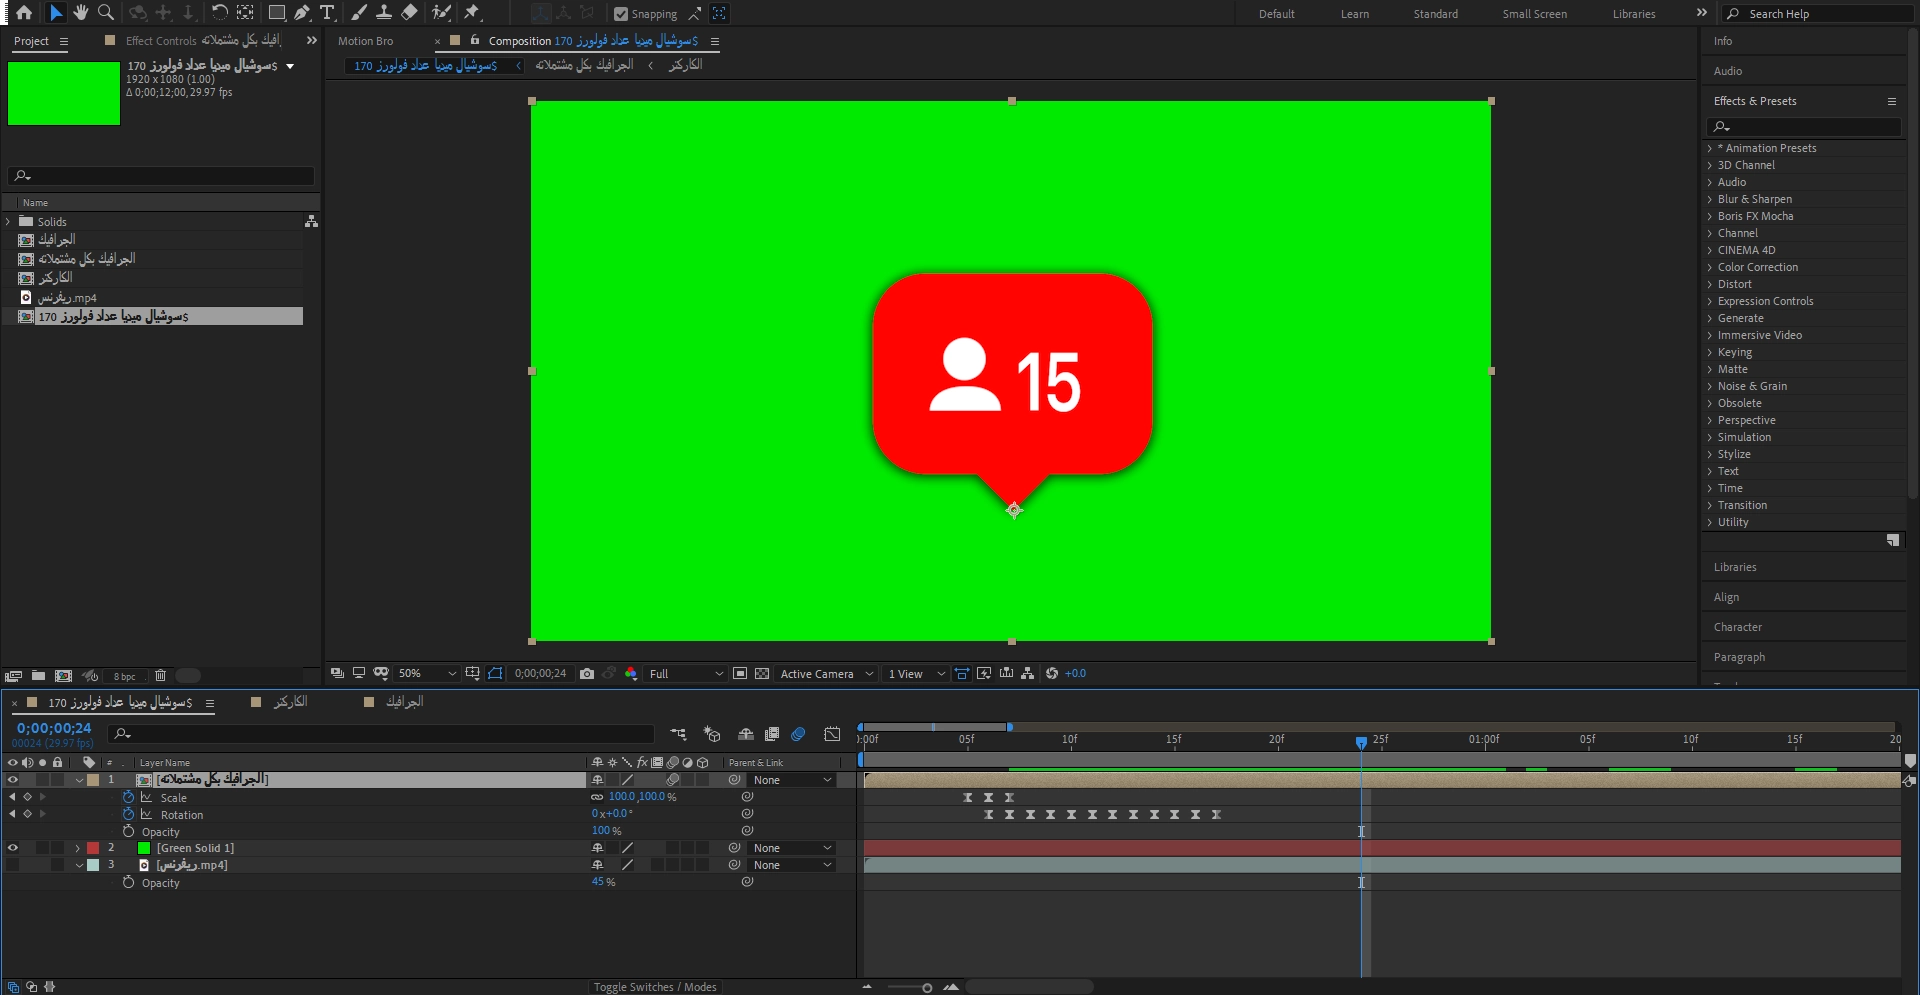Toggle the Motion Blur enable icon in timeline

pos(798,734)
